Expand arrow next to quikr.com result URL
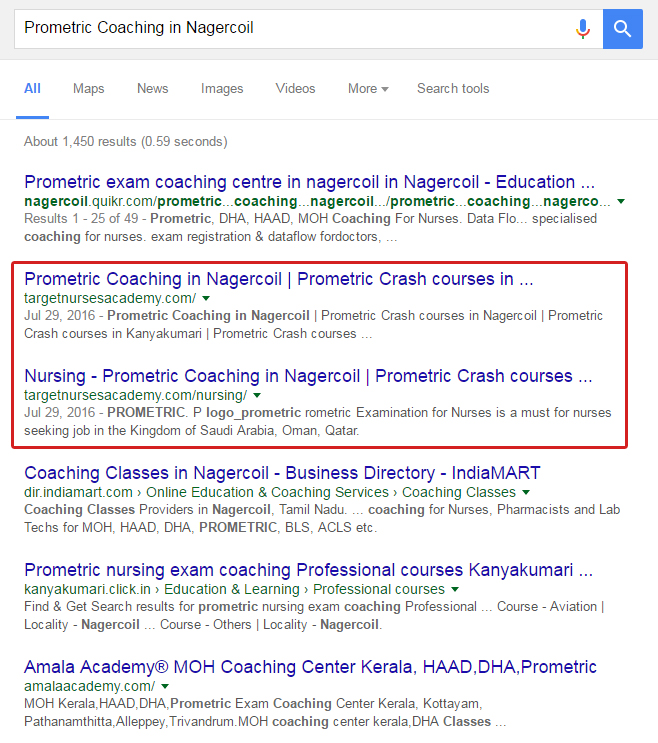The width and height of the screenshot is (658, 743). pos(621,201)
